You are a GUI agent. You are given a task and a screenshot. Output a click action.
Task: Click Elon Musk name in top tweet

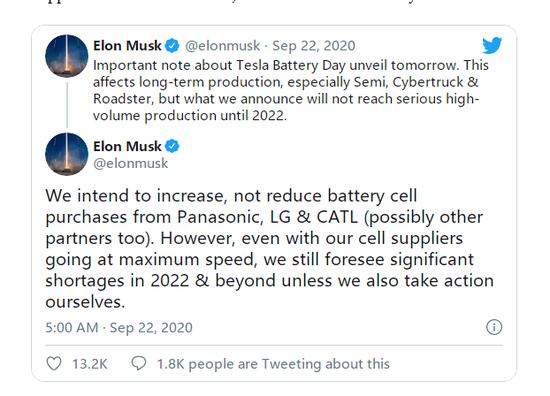pyautogui.click(x=127, y=46)
